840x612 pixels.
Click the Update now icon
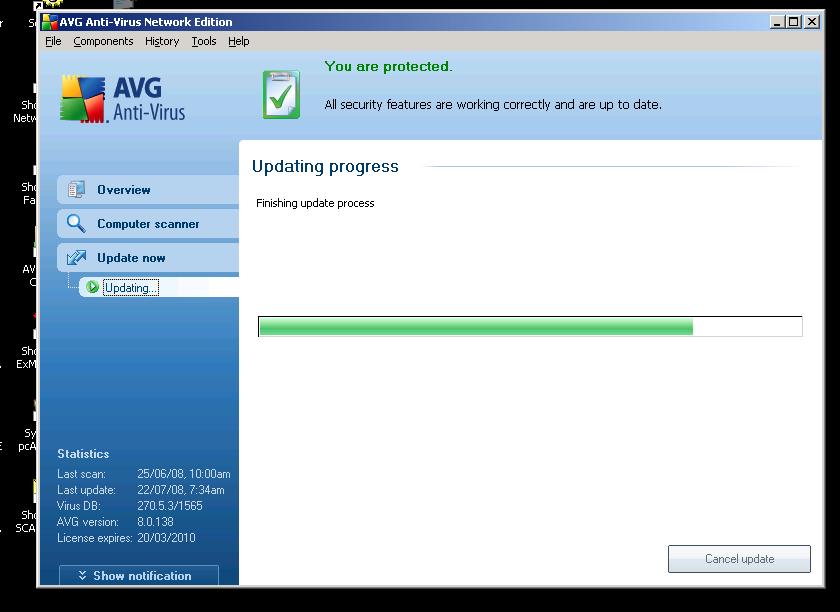click(x=76, y=258)
